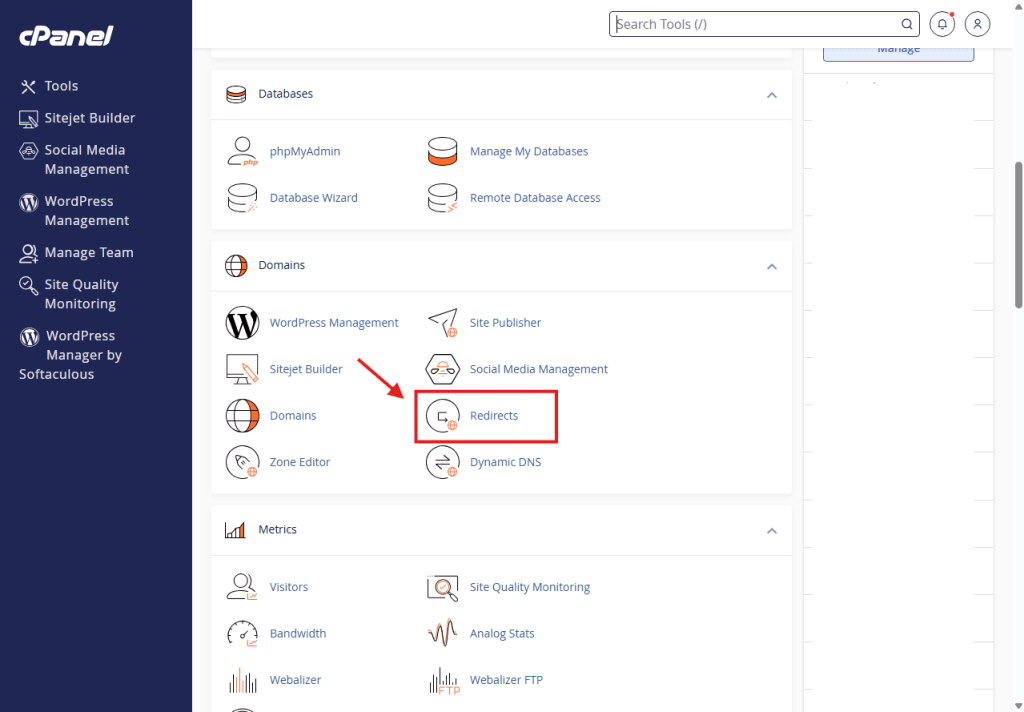Click the Zone Editor icon
This screenshot has height=712, width=1024.
(242, 462)
